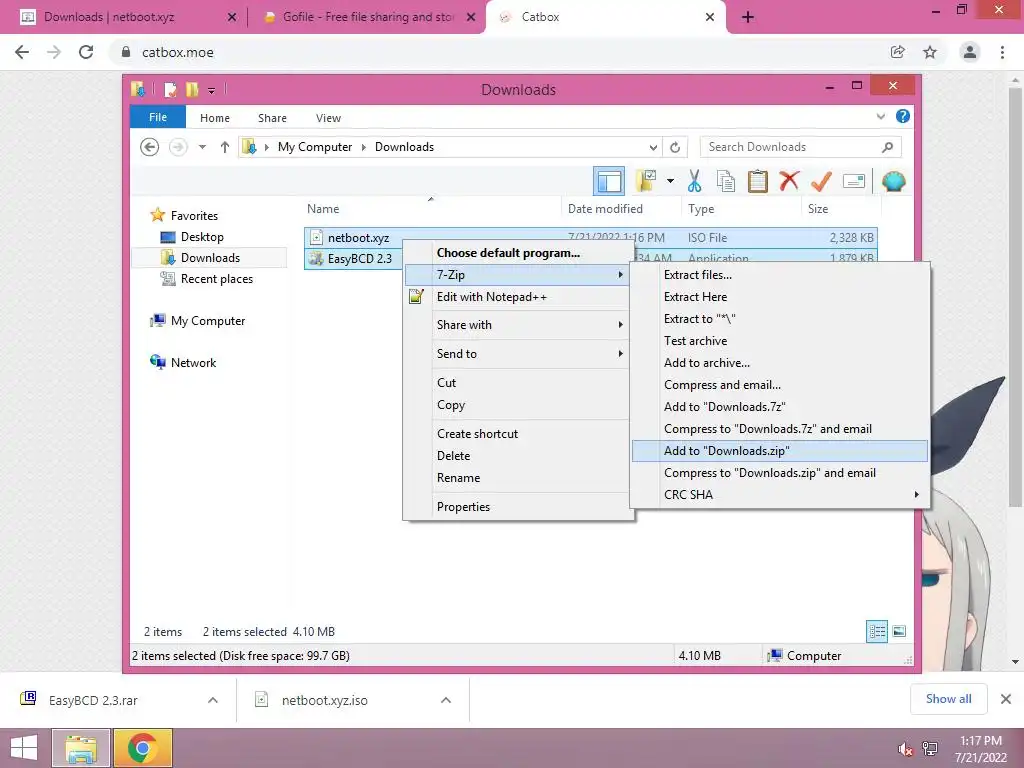
Task: Sort files by the Size column header
Action: pyautogui.click(x=840, y=208)
